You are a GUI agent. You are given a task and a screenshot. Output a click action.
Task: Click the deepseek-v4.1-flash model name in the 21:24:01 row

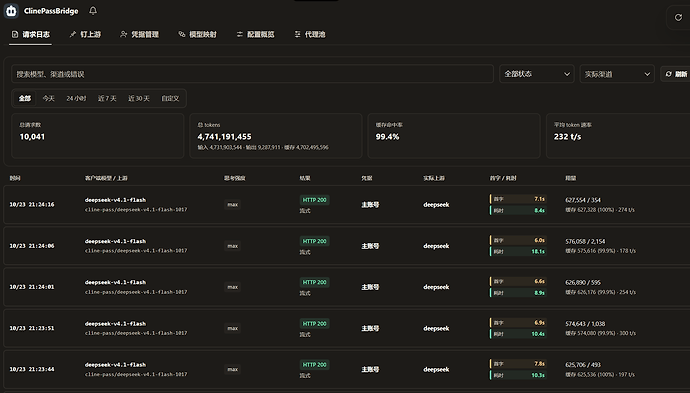pos(115,282)
